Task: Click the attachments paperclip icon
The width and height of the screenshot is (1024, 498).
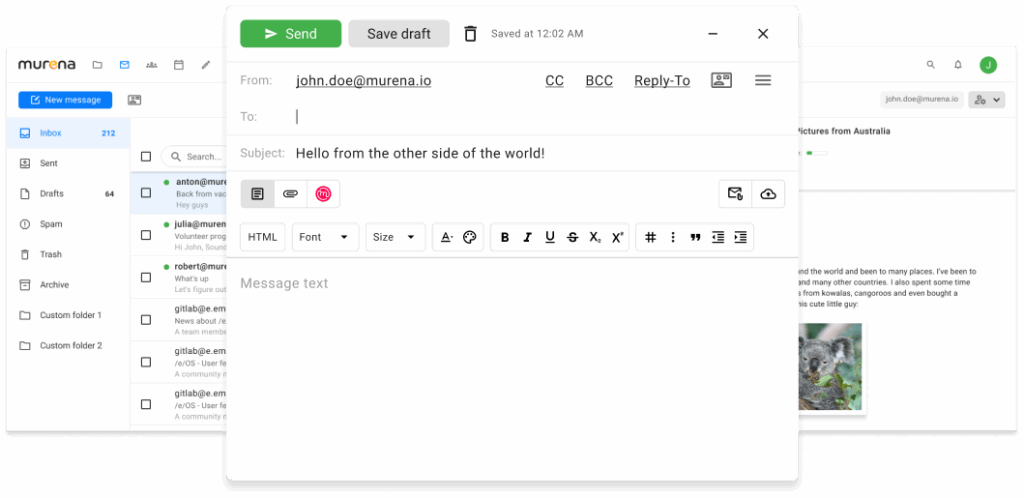Action: tap(290, 194)
